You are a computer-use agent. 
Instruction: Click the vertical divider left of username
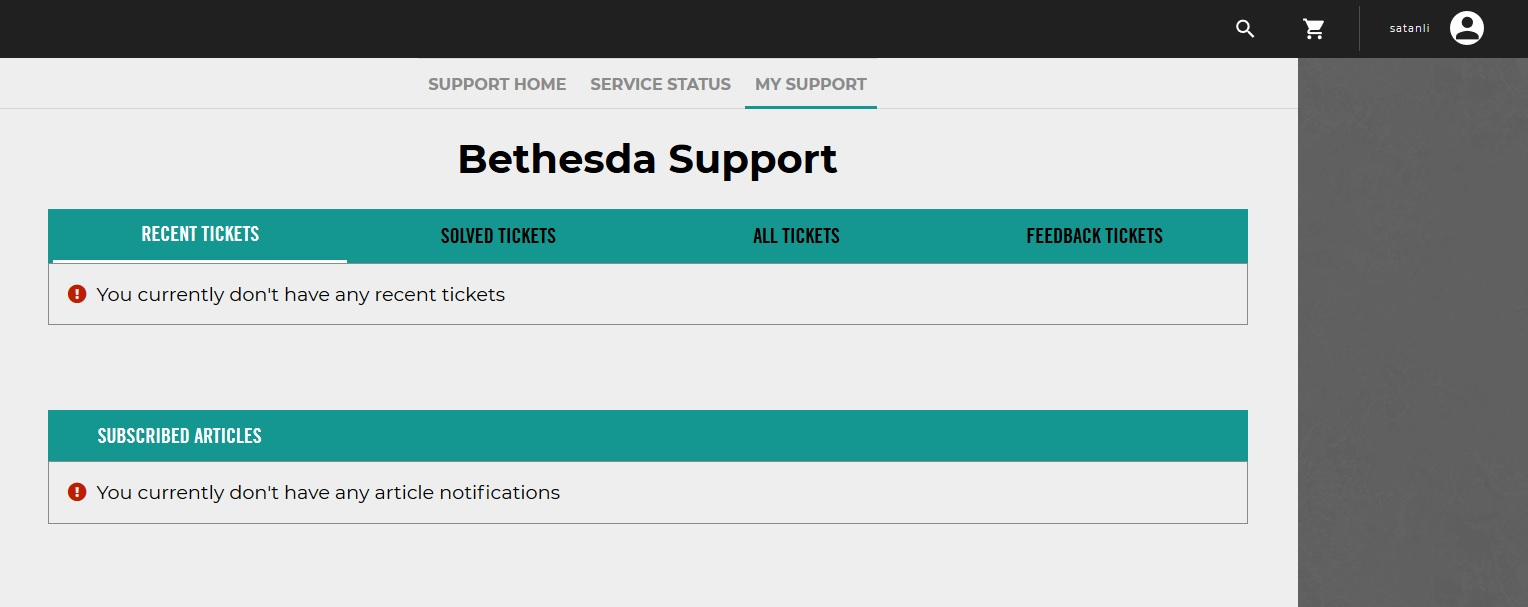point(1359,28)
